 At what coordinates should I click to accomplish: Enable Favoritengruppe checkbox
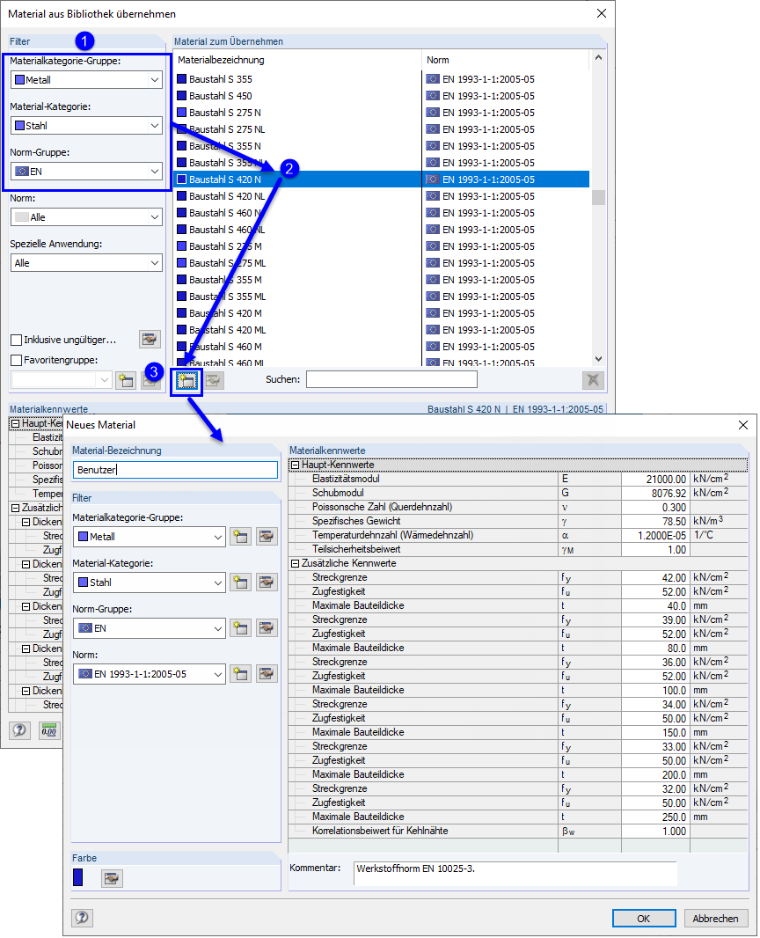(x=17, y=360)
